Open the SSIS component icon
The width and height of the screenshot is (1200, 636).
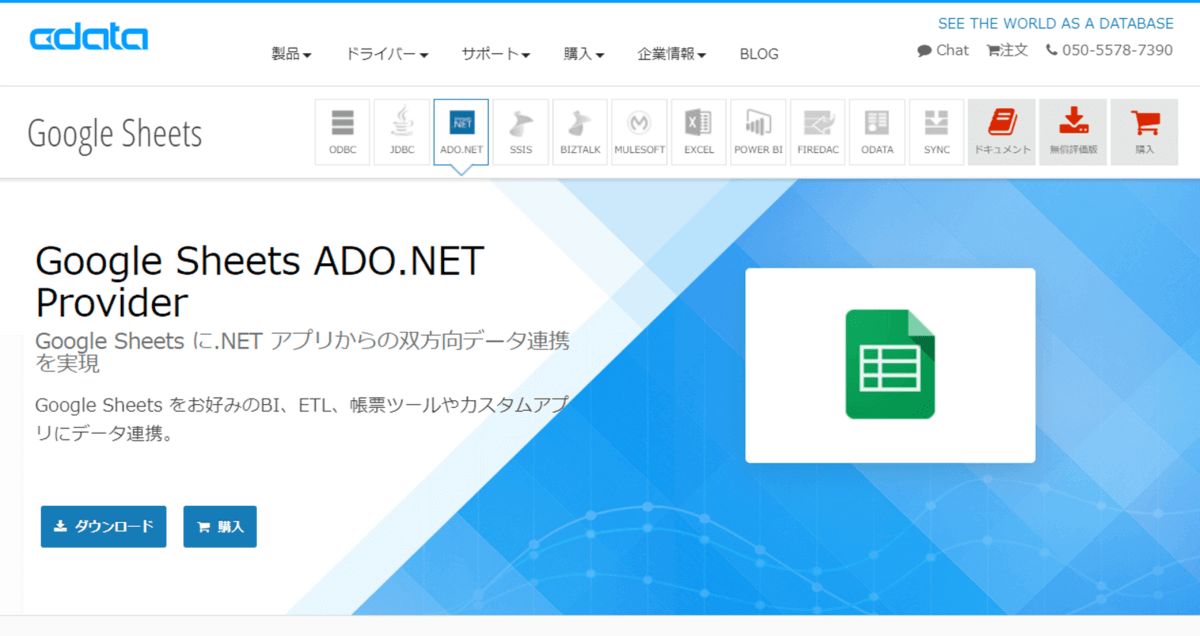pos(521,132)
